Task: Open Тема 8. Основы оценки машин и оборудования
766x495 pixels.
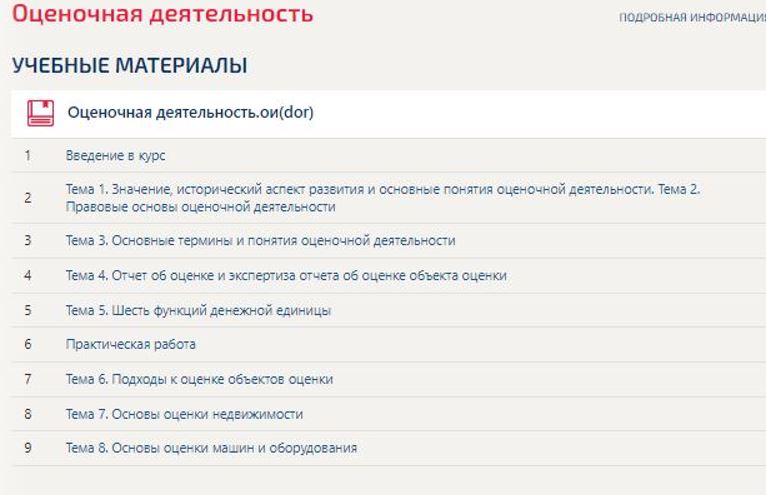Action: click(211, 448)
